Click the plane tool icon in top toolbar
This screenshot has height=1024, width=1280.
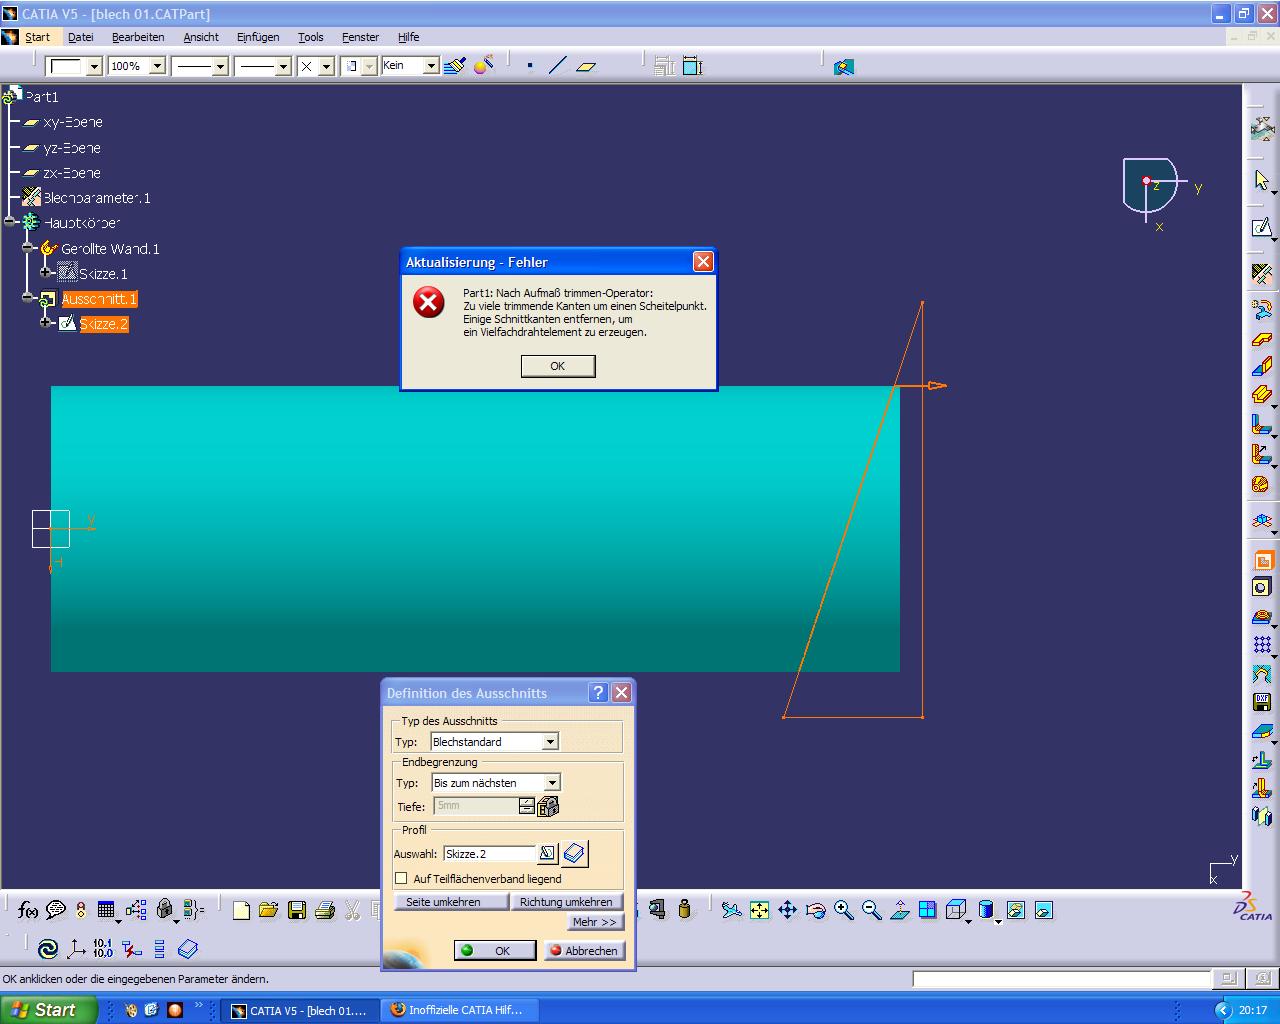[x=587, y=66]
